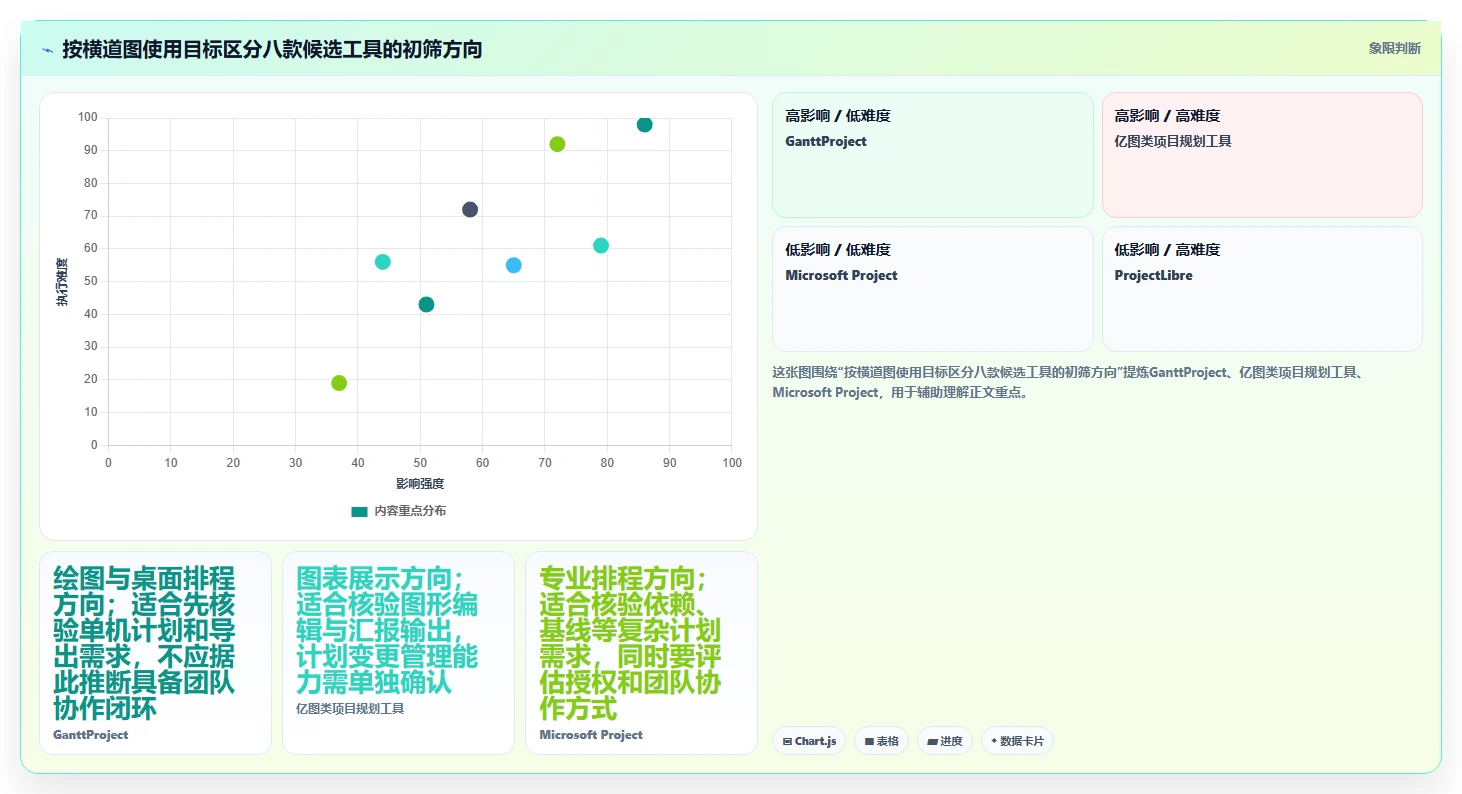Click Microsoft Project in the 低影响 / 低难度 quadrant card
The height and width of the screenshot is (794, 1462).
[x=841, y=276]
